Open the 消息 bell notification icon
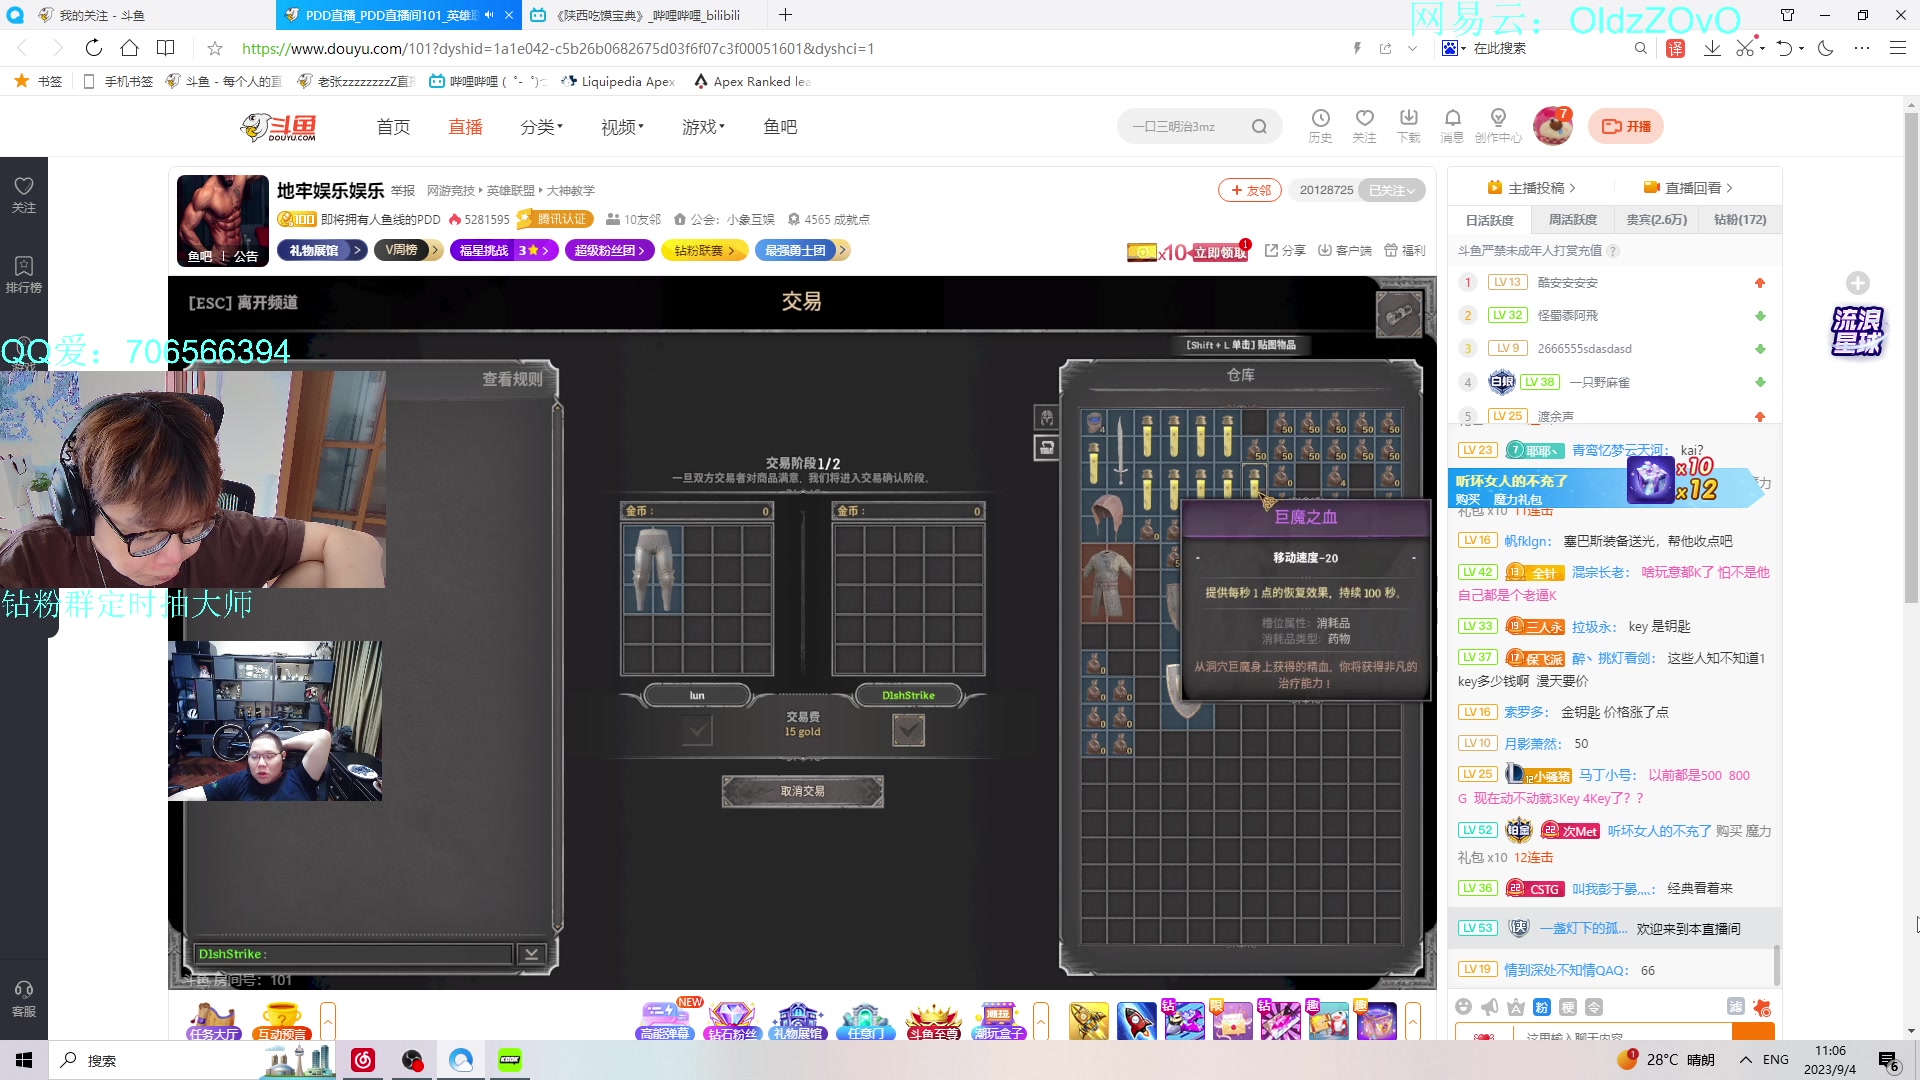1920x1080 pixels. click(1452, 126)
